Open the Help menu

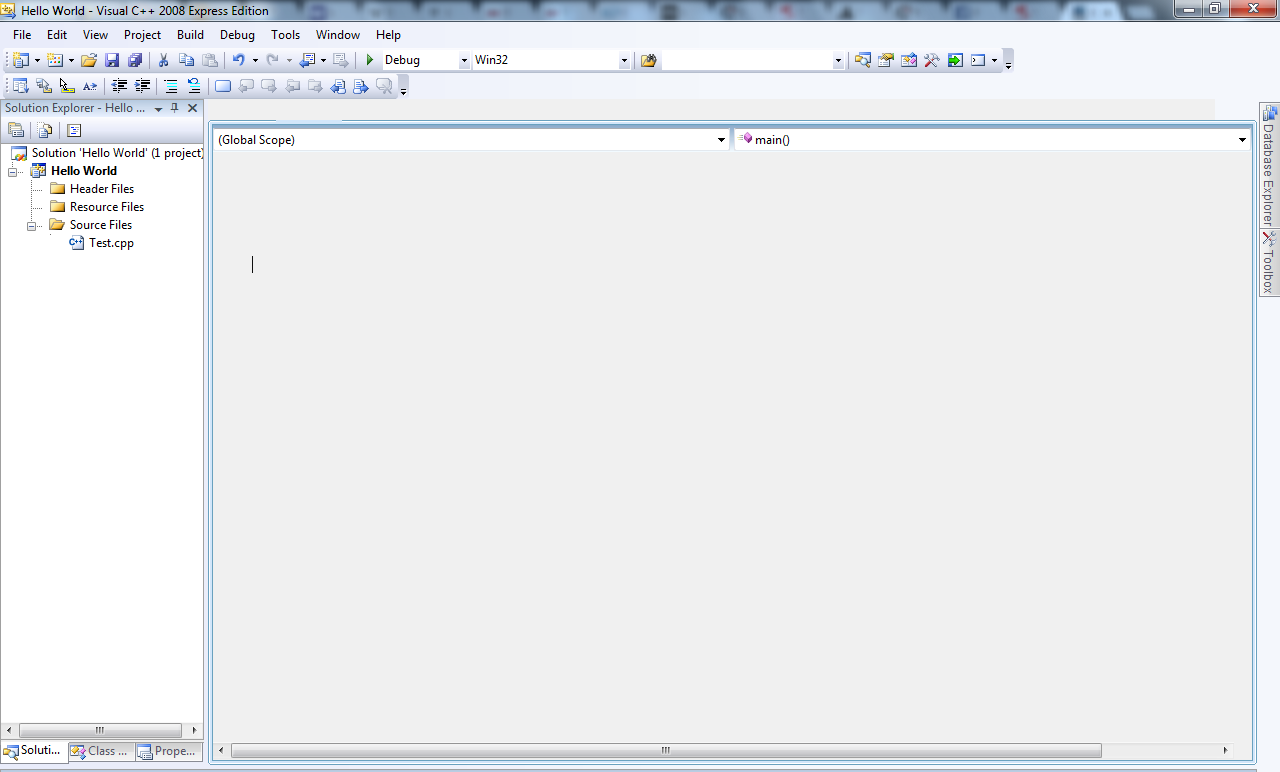[x=388, y=34]
